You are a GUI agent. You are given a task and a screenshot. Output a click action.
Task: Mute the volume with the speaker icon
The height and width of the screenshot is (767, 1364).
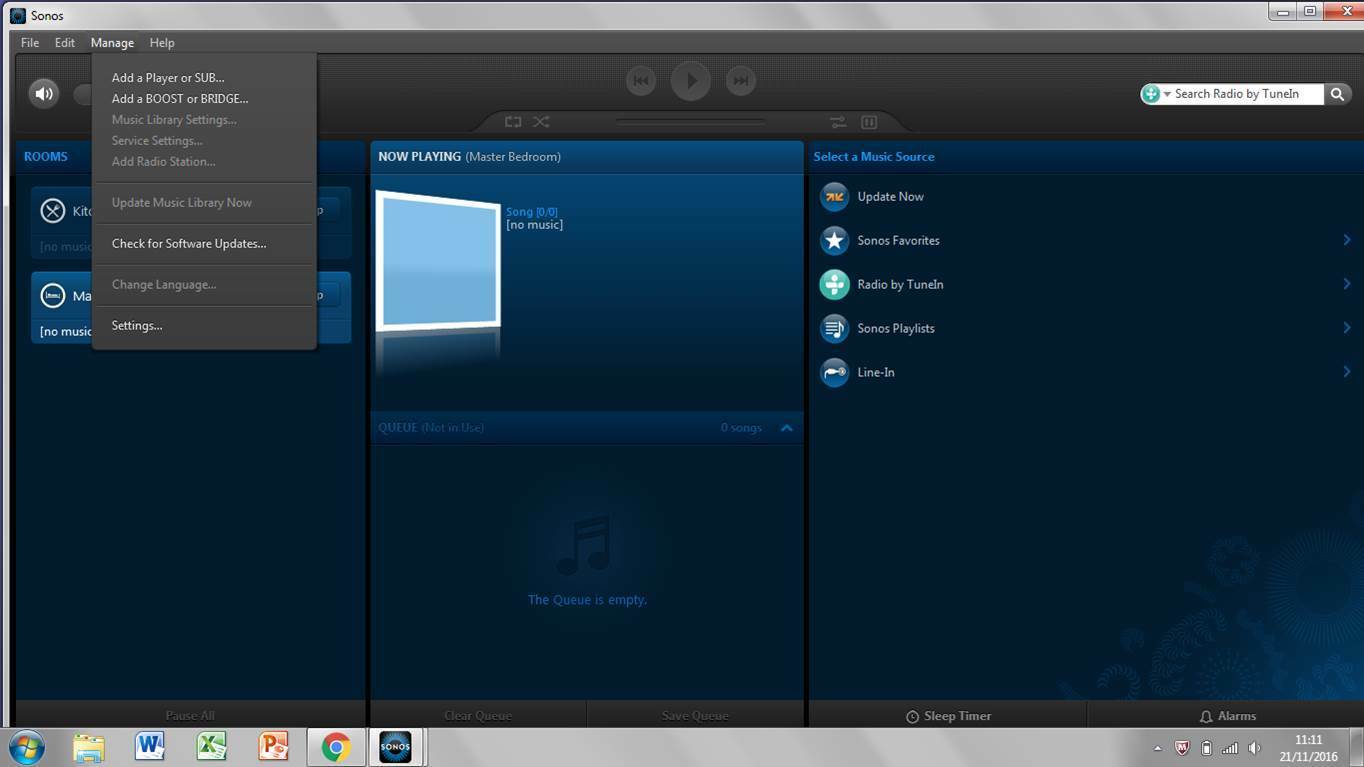(44, 93)
